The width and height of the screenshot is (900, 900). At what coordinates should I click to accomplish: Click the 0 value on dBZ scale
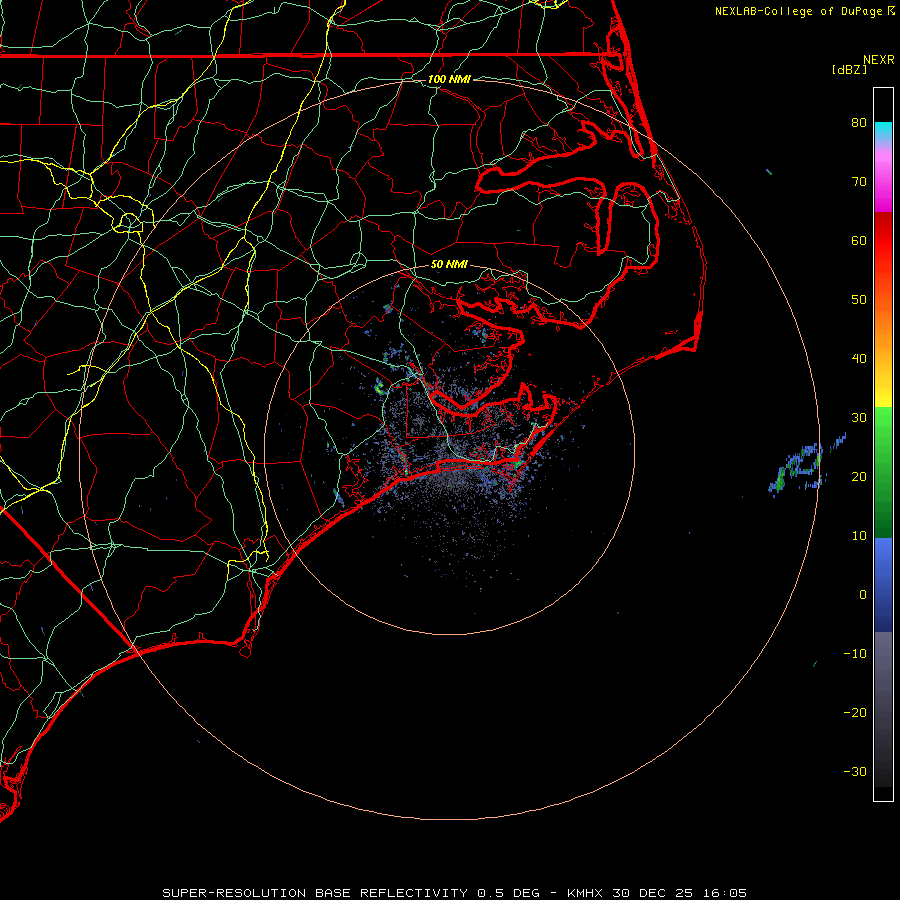click(863, 595)
